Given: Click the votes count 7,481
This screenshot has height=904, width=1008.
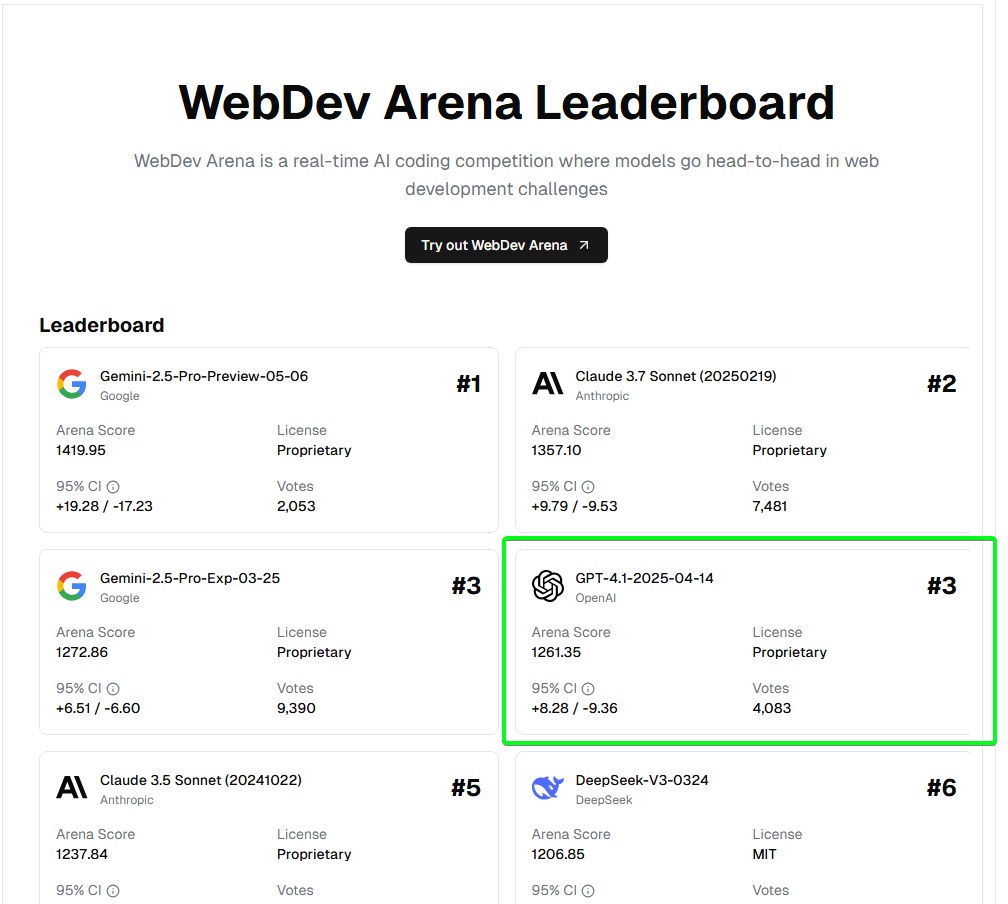Looking at the screenshot, I should [x=770, y=506].
